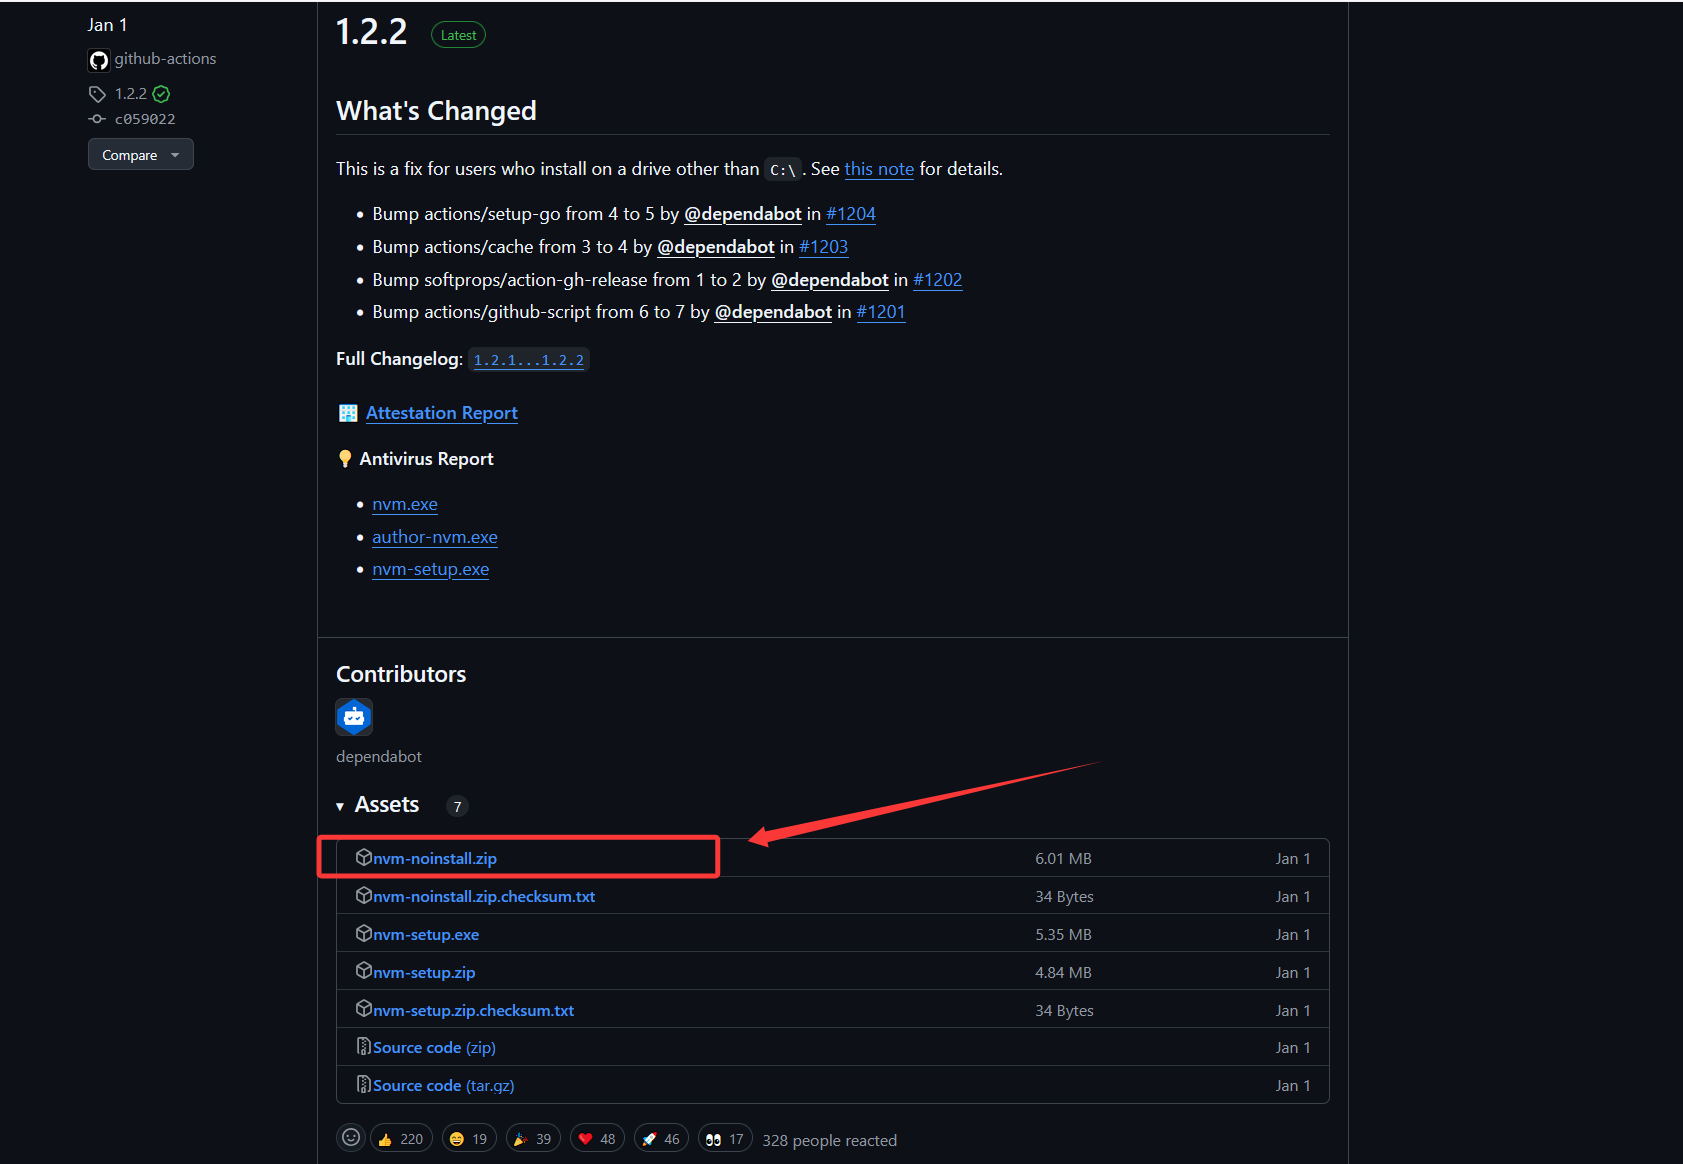The width and height of the screenshot is (1683, 1164).
Task: Toggle the thumbs up reaction with 220
Action: [402, 1139]
